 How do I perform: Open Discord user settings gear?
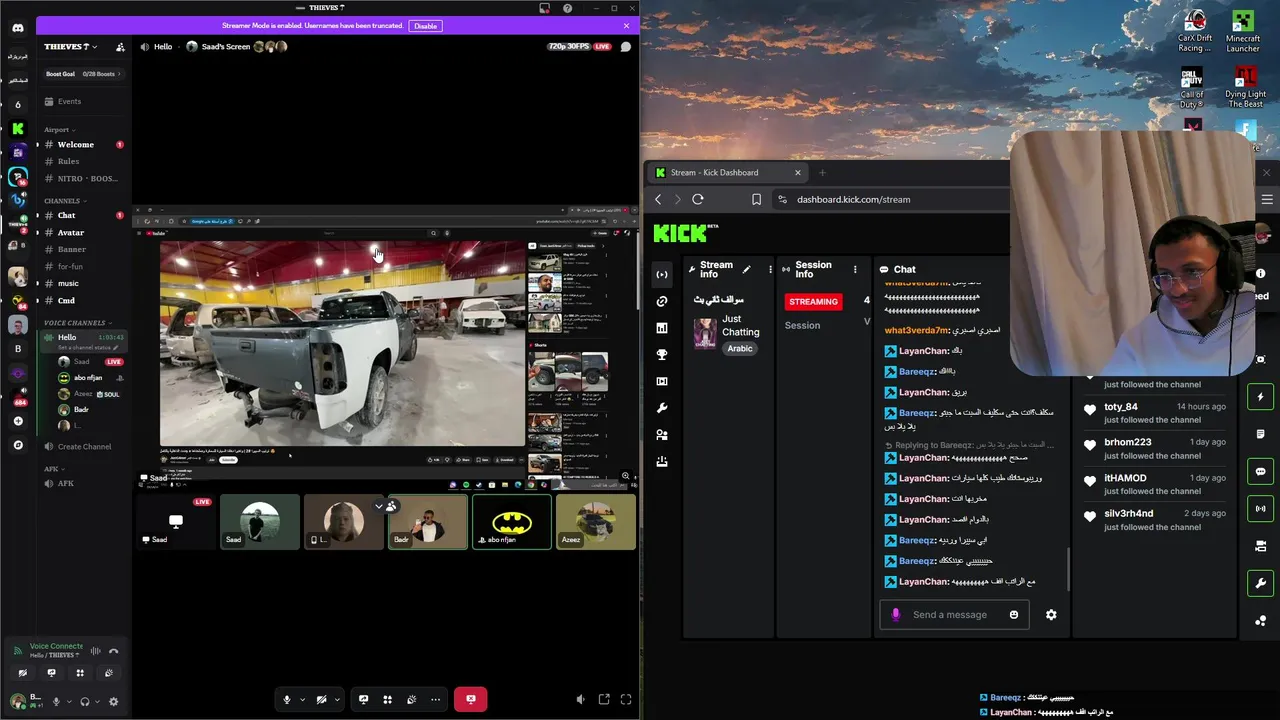[113, 702]
